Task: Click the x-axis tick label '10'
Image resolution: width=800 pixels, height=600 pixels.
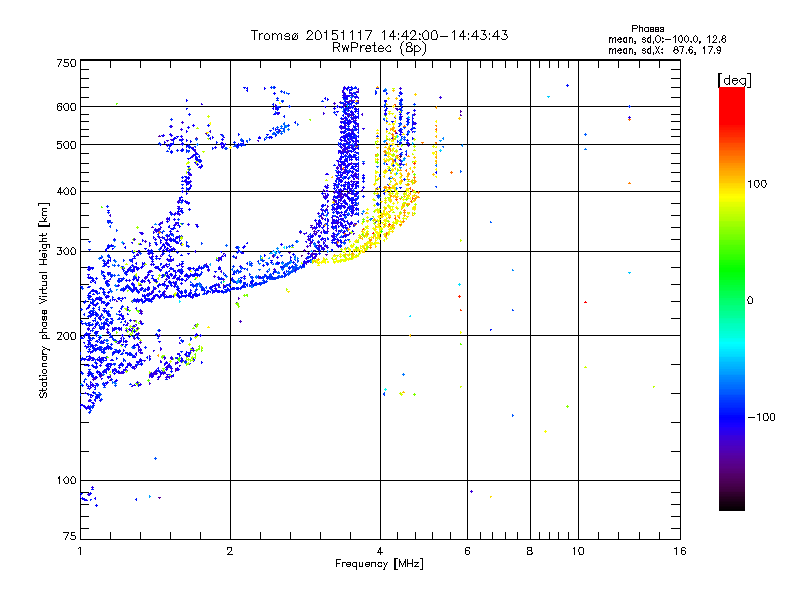Action: pos(578,551)
